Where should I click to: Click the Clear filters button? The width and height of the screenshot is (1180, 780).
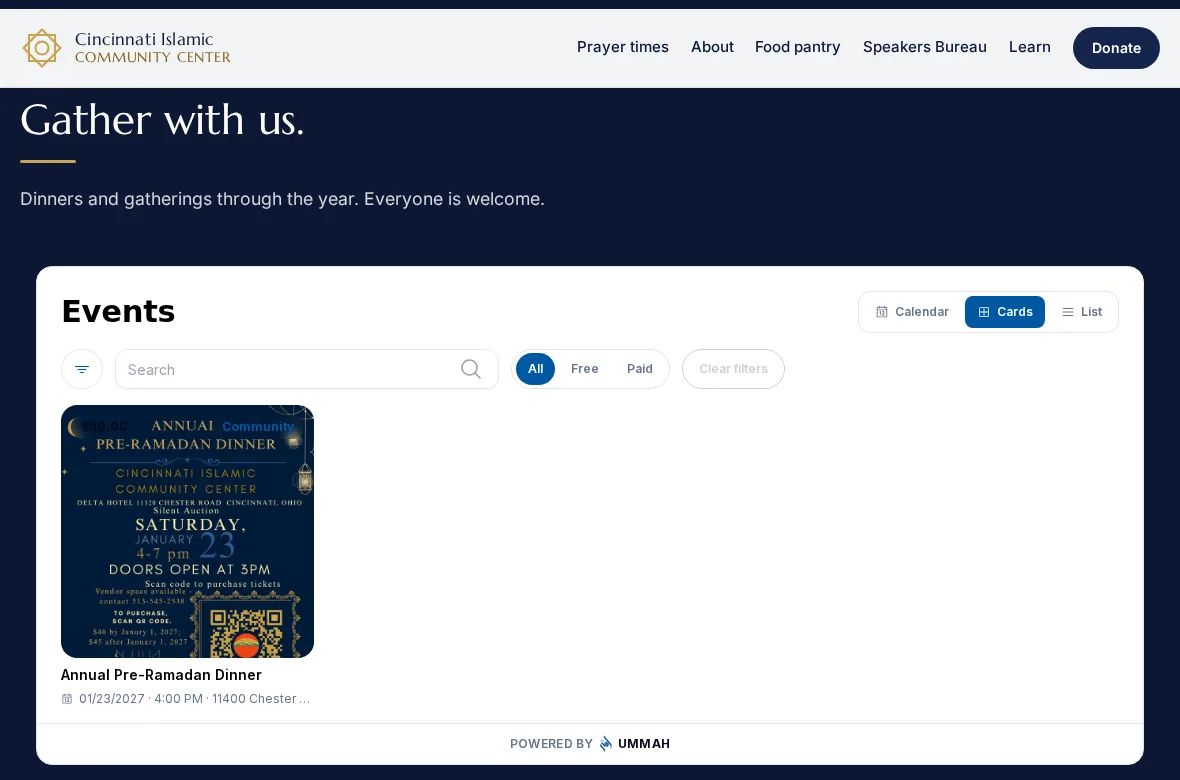coord(733,369)
